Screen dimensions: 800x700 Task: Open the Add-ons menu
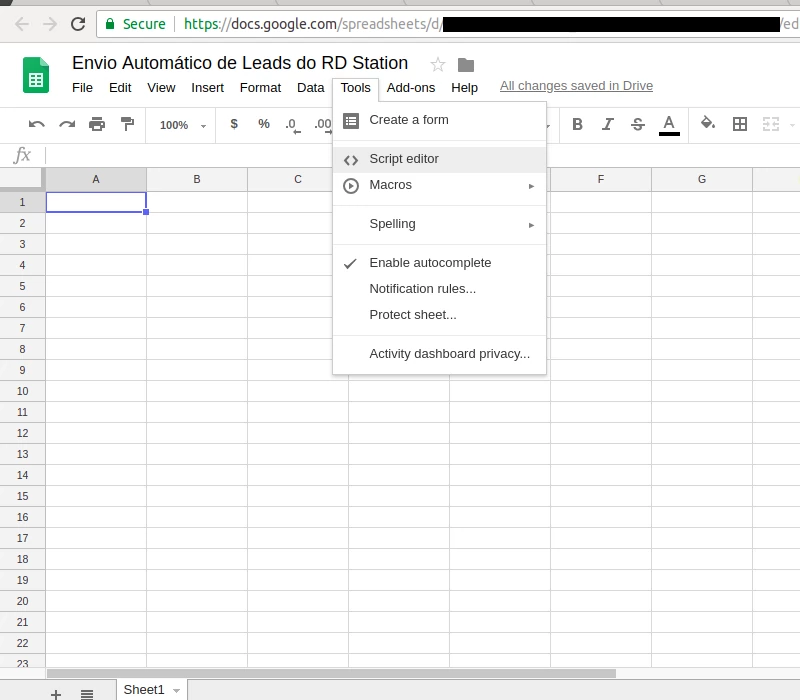410,88
